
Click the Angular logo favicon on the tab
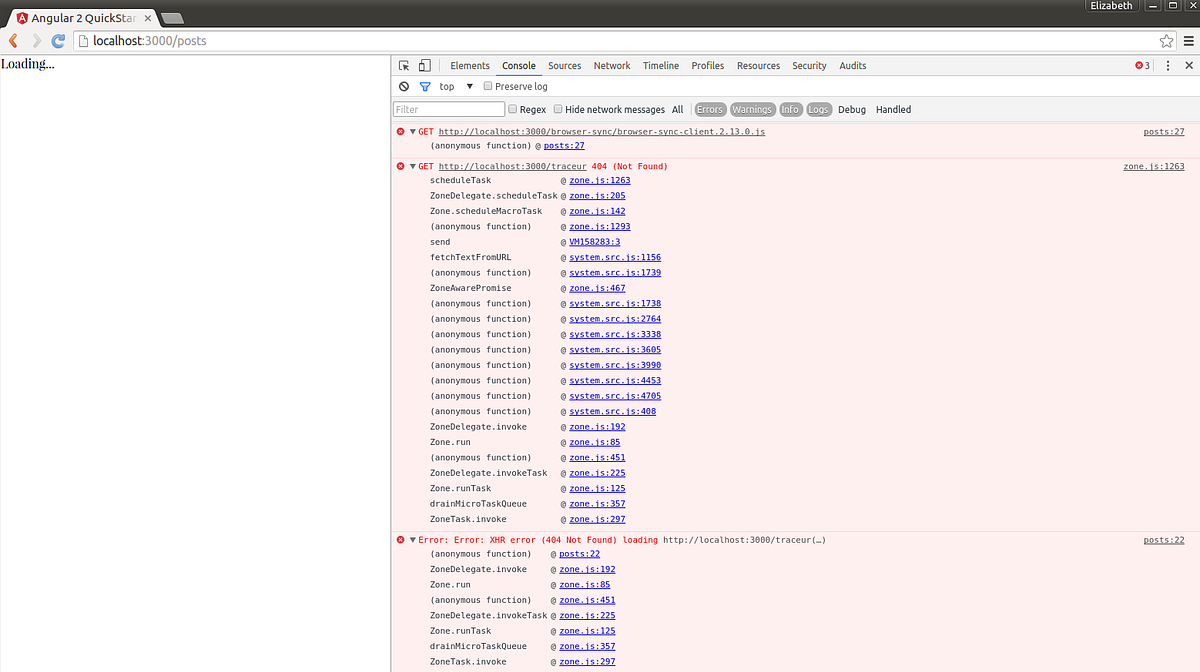coord(22,17)
